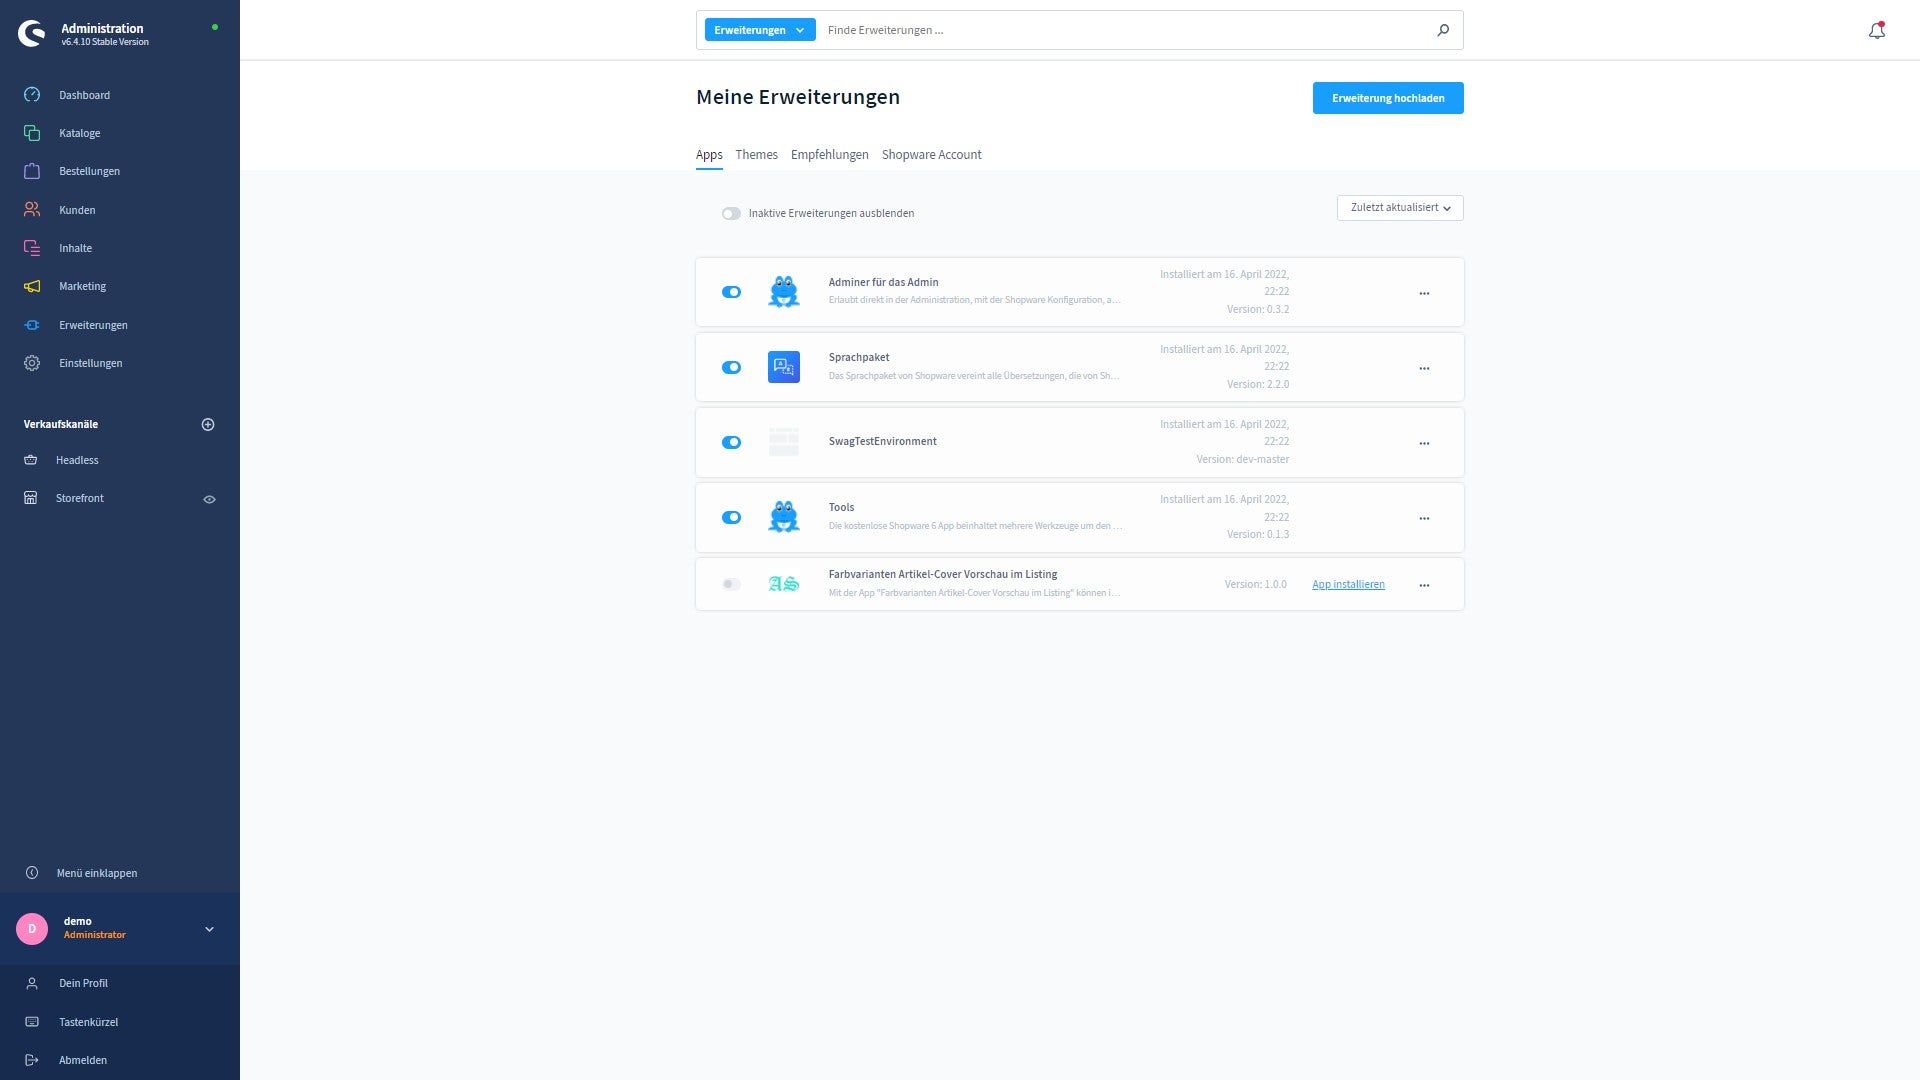The width and height of the screenshot is (1920, 1080).
Task: Enable the Inaktive Erweiterungen ausblenden toggle
Action: (x=731, y=212)
